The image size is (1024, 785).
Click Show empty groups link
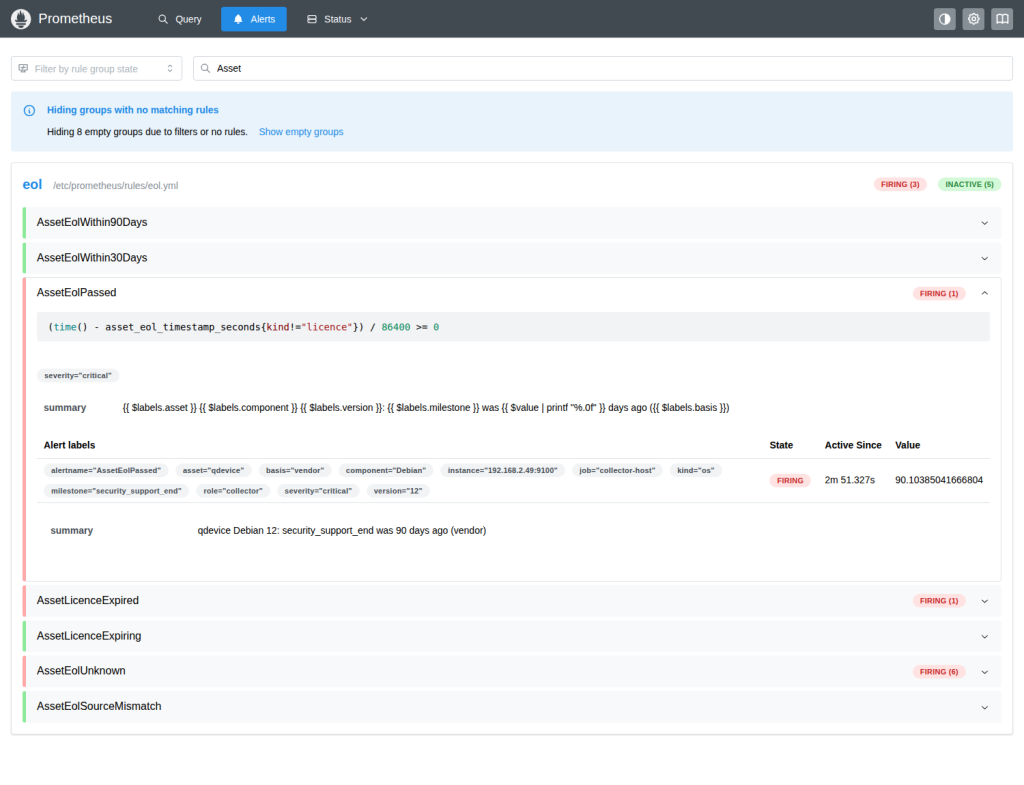click(x=301, y=132)
